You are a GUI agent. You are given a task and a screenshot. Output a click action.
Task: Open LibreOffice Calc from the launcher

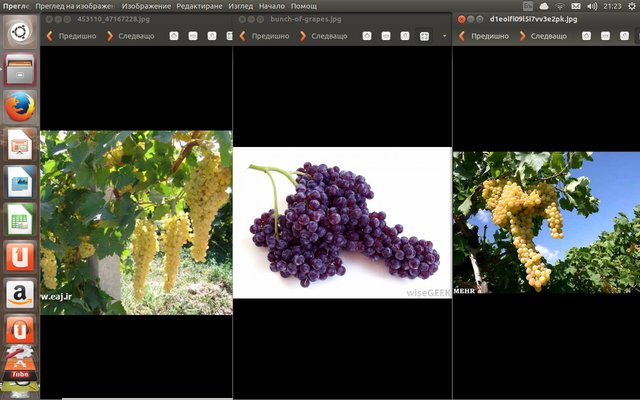[x=20, y=219]
